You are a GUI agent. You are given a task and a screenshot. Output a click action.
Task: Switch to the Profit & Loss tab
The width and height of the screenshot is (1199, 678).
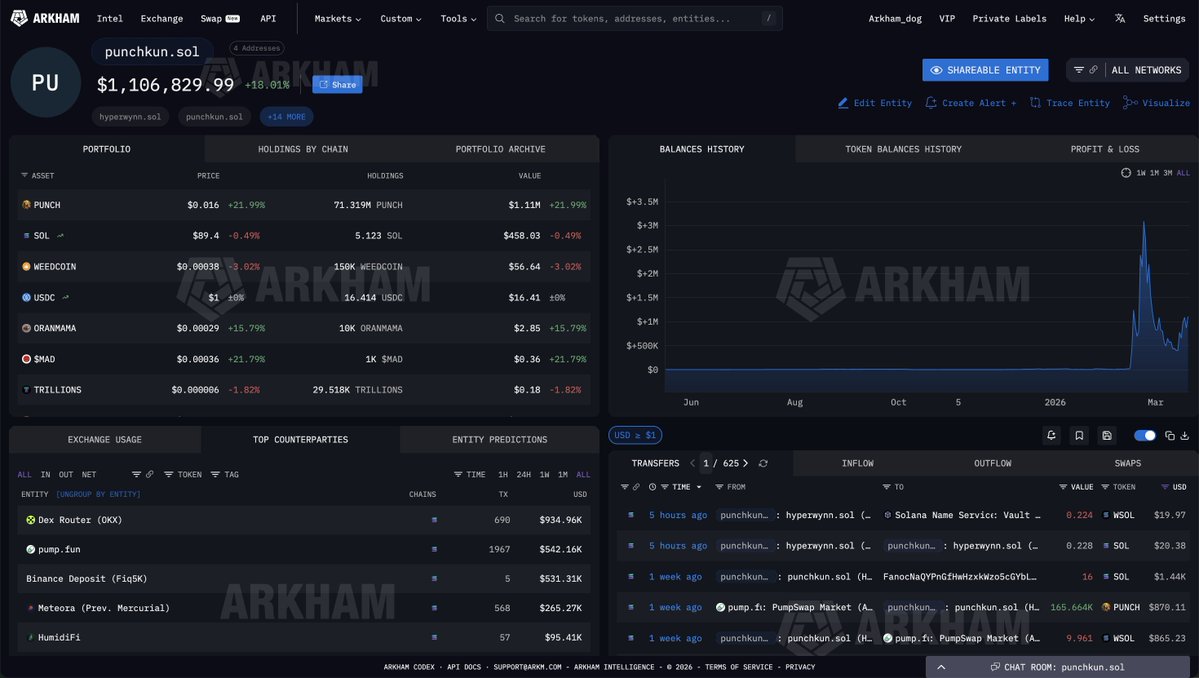tap(1104, 149)
